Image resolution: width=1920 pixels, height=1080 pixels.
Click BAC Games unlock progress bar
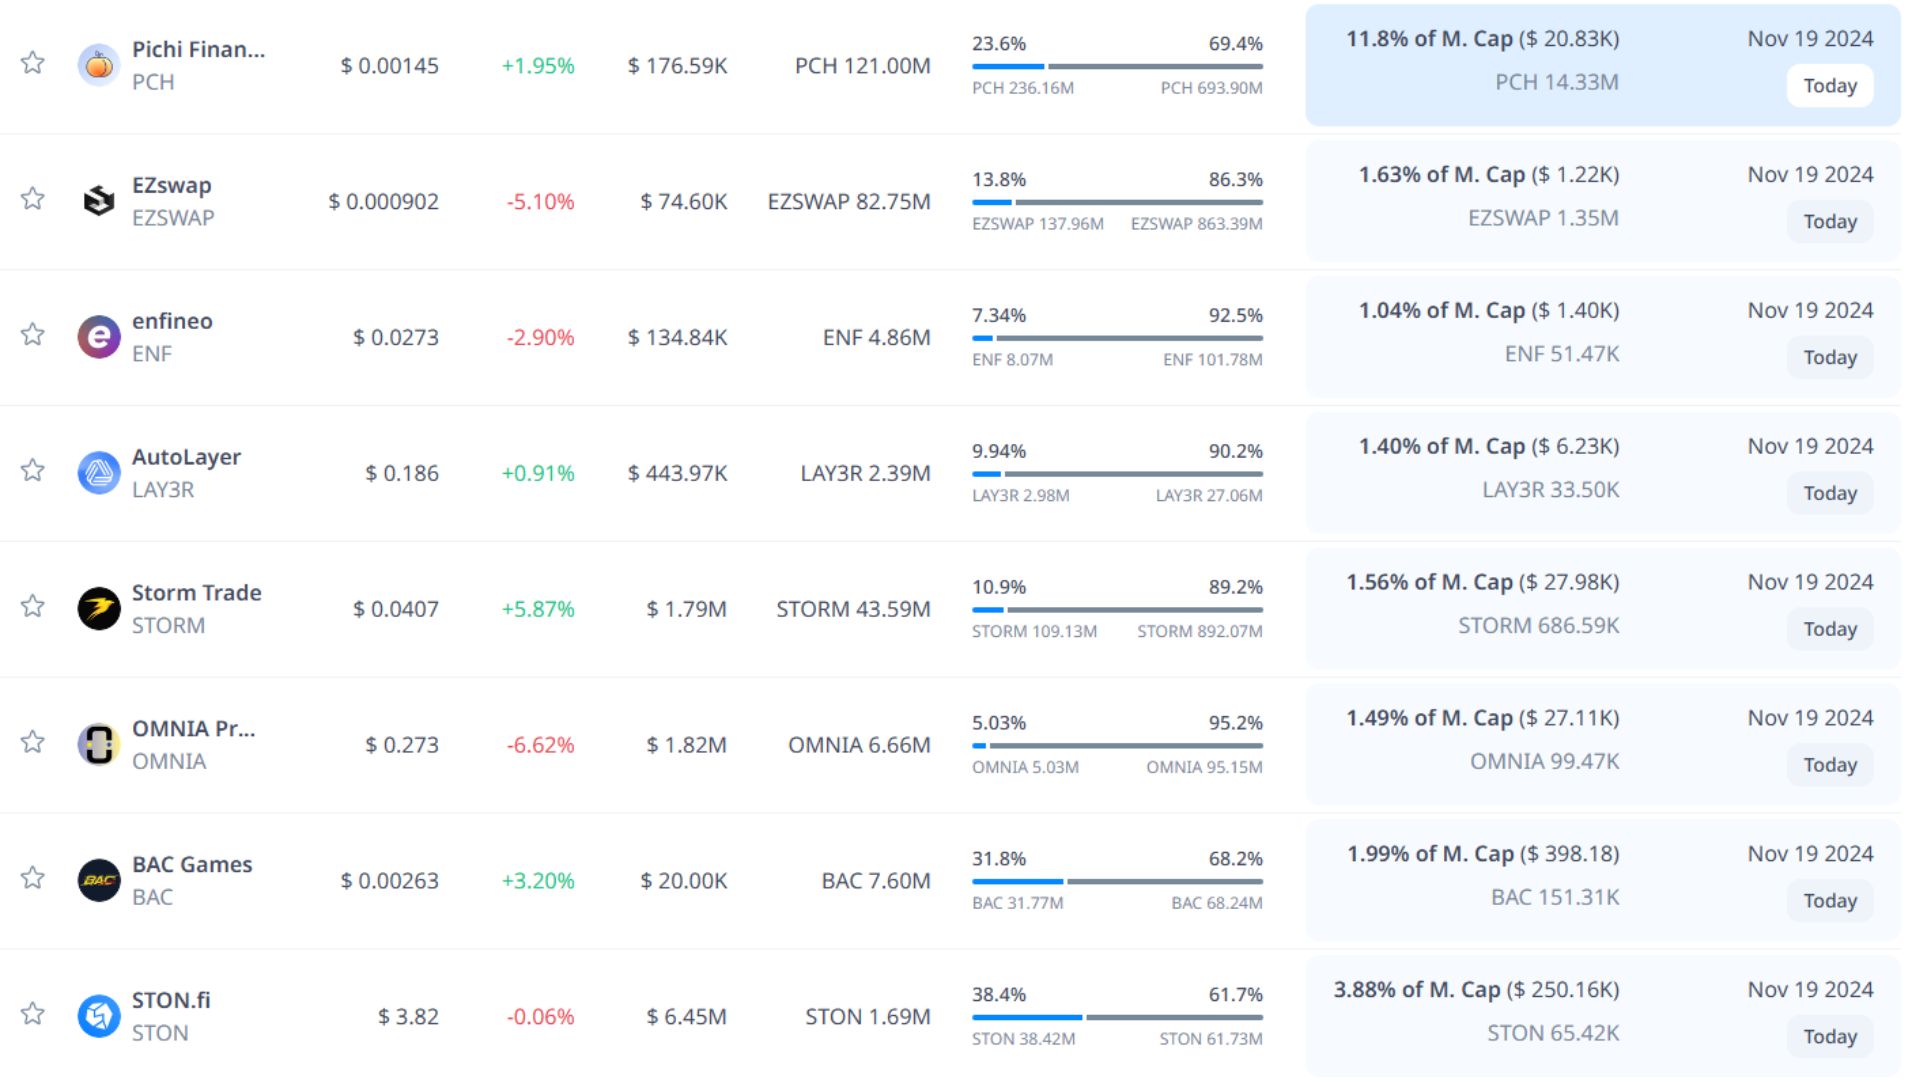[1116, 881]
